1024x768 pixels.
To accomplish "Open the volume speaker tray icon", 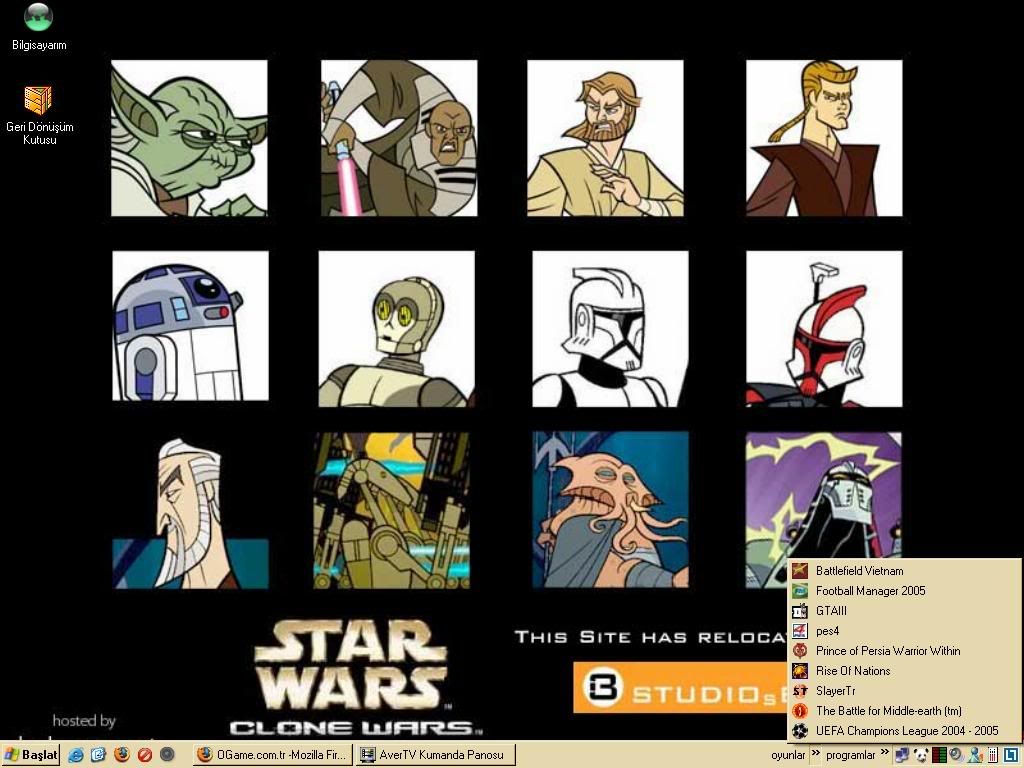I will click(957, 755).
